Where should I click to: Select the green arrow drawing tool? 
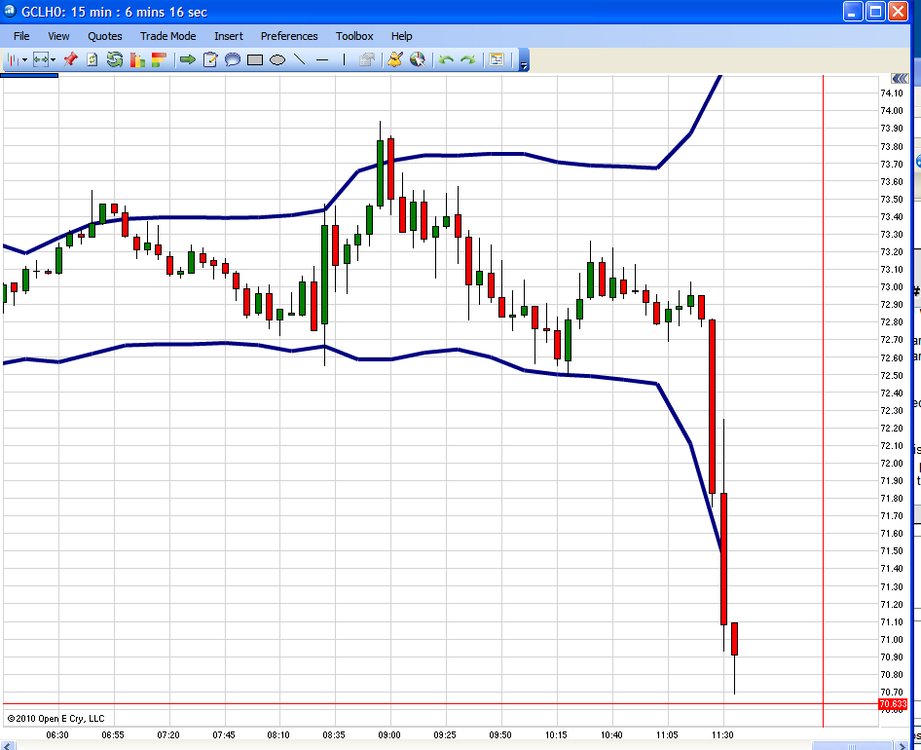pos(187,59)
